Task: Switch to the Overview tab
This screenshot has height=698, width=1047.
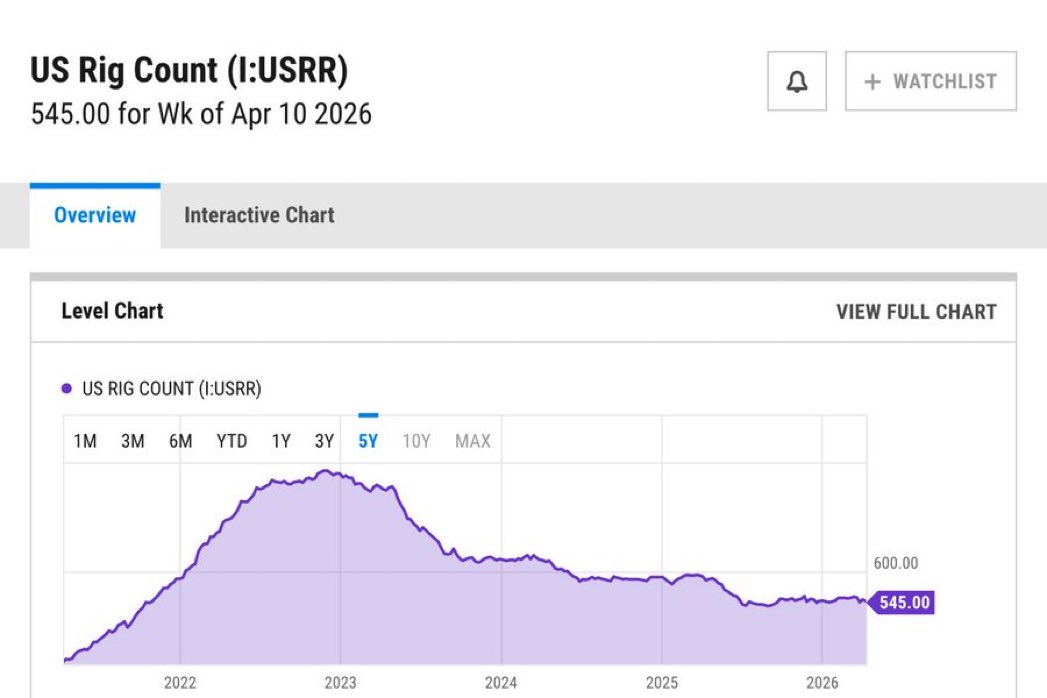Action: point(95,215)
